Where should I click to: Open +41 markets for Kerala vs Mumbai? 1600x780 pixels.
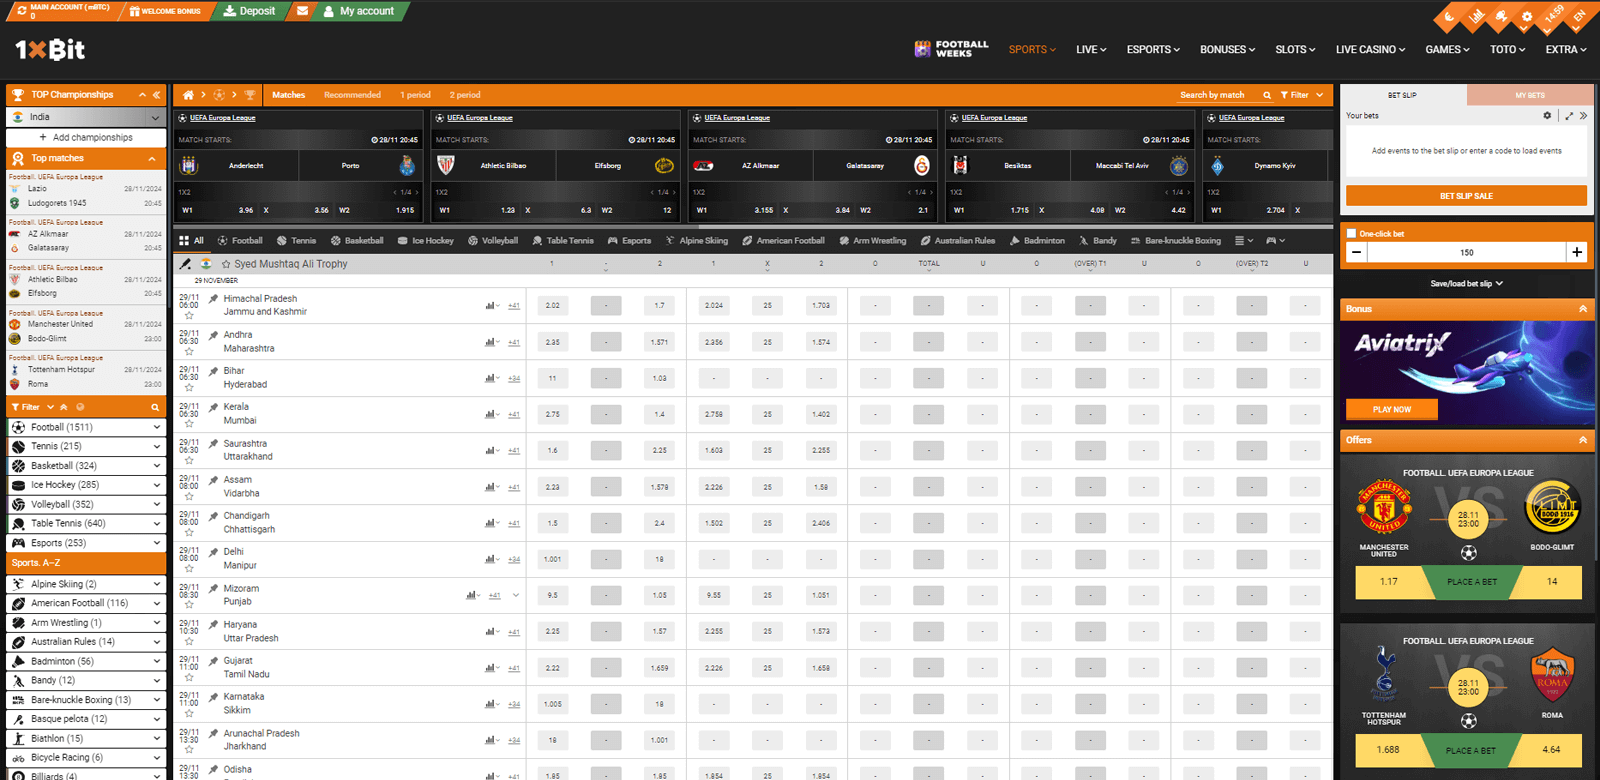pyautogui.click(x=514, y=414)
